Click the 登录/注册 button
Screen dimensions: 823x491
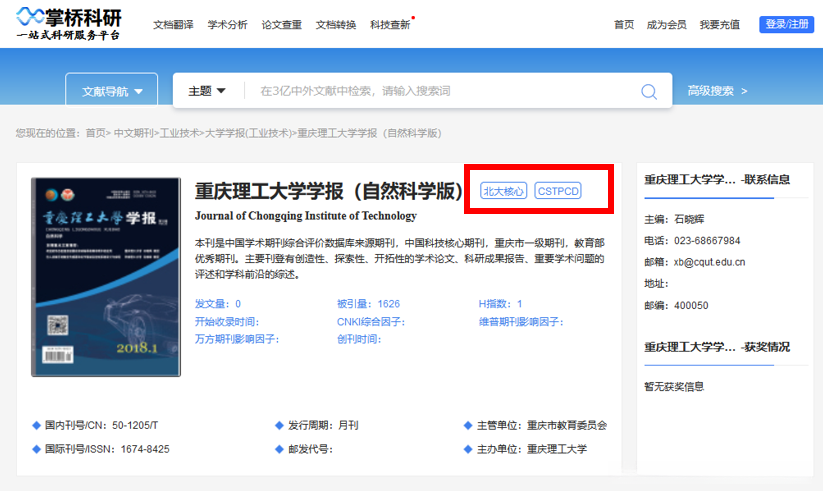coord(786,24)
